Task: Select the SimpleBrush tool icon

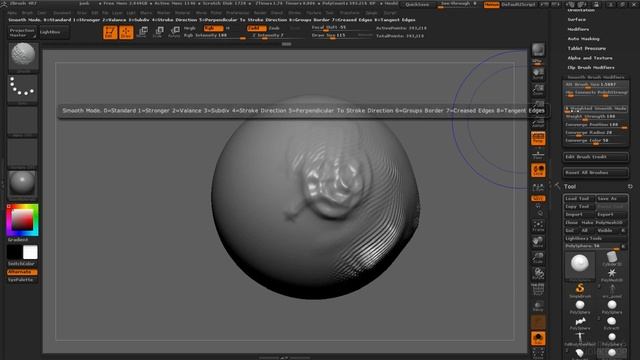Action: tap(580, 291)
